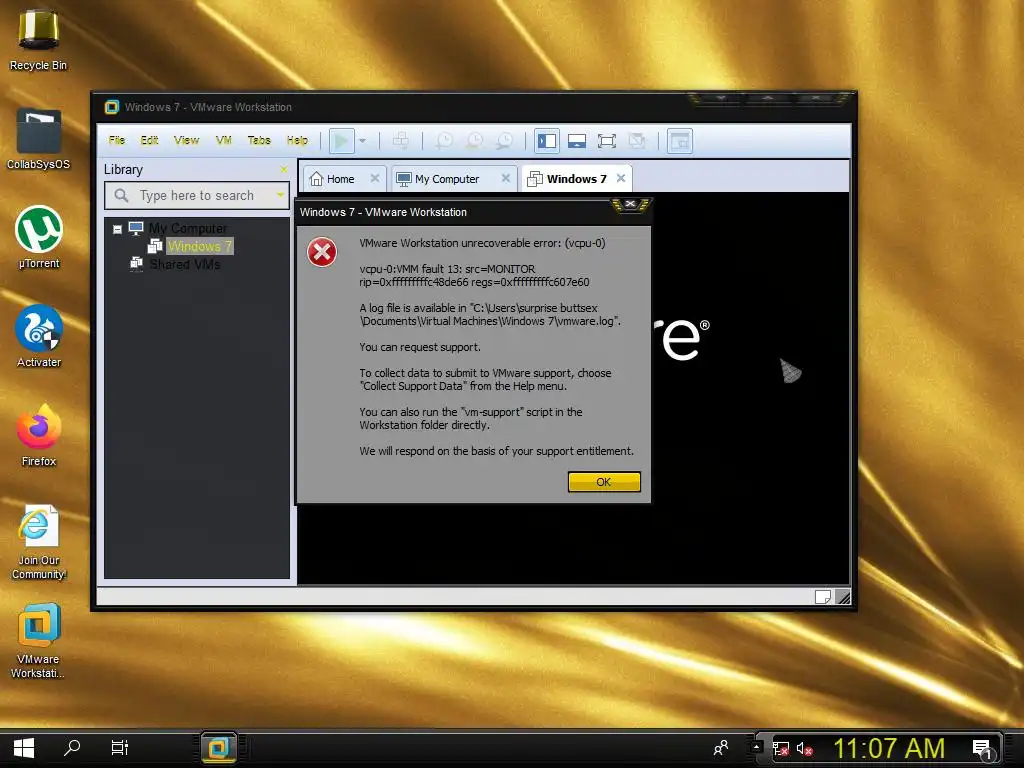Click OK in the error dialog
1024x768 pixels.
click(604, 482)
